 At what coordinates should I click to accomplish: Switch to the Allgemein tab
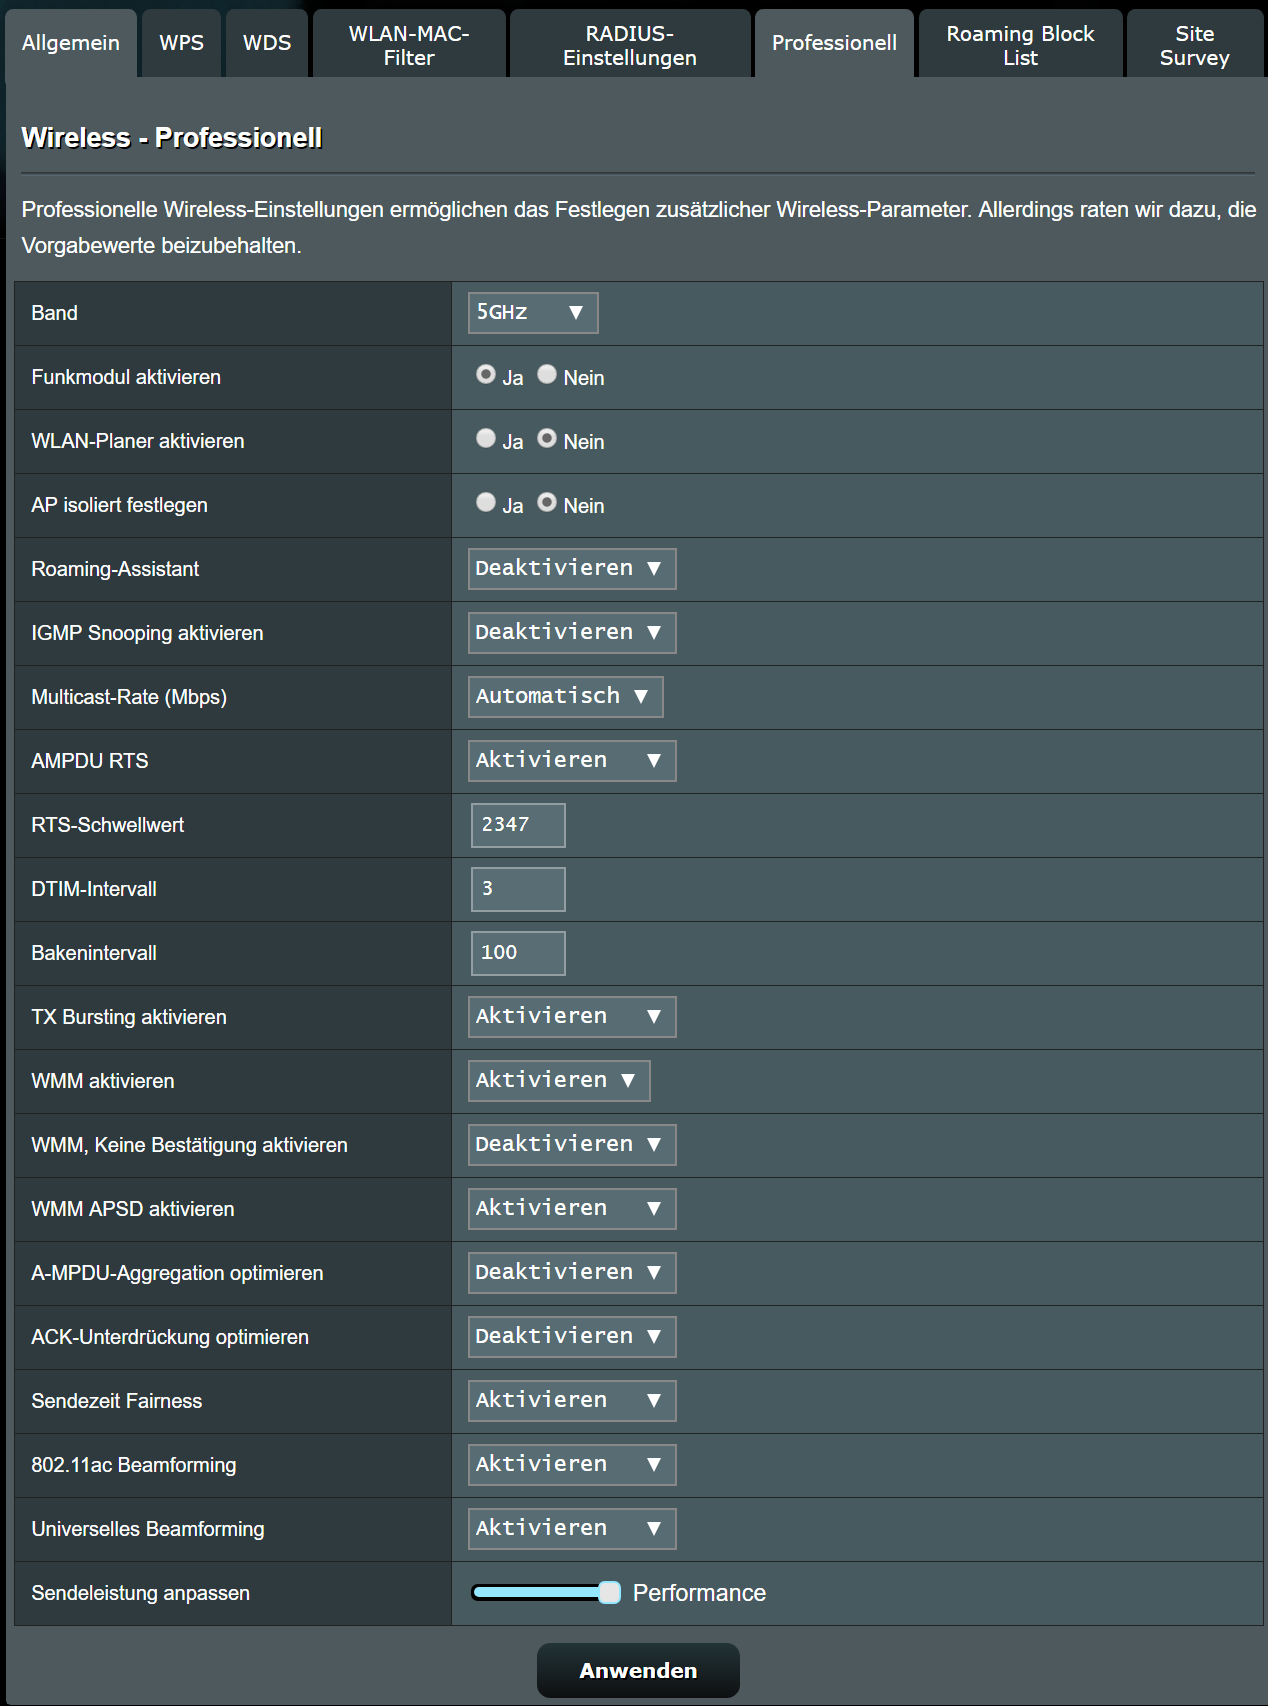click(71, 44)
